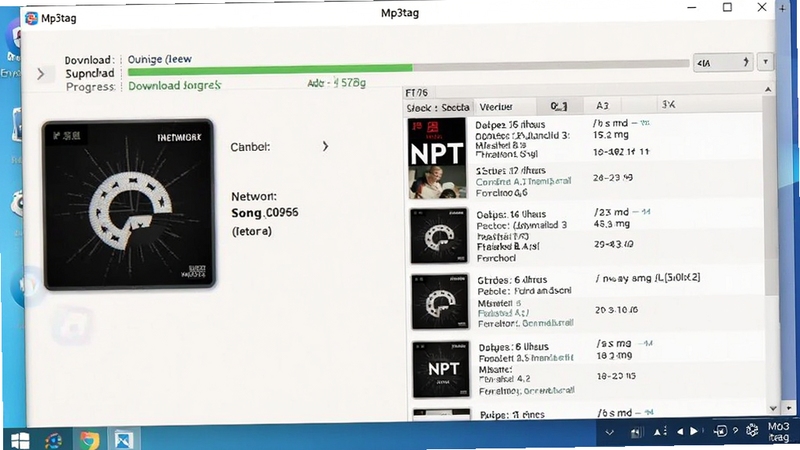
Task: Click the Mp3 tag label in tray corner
Action: coord(779,432)
